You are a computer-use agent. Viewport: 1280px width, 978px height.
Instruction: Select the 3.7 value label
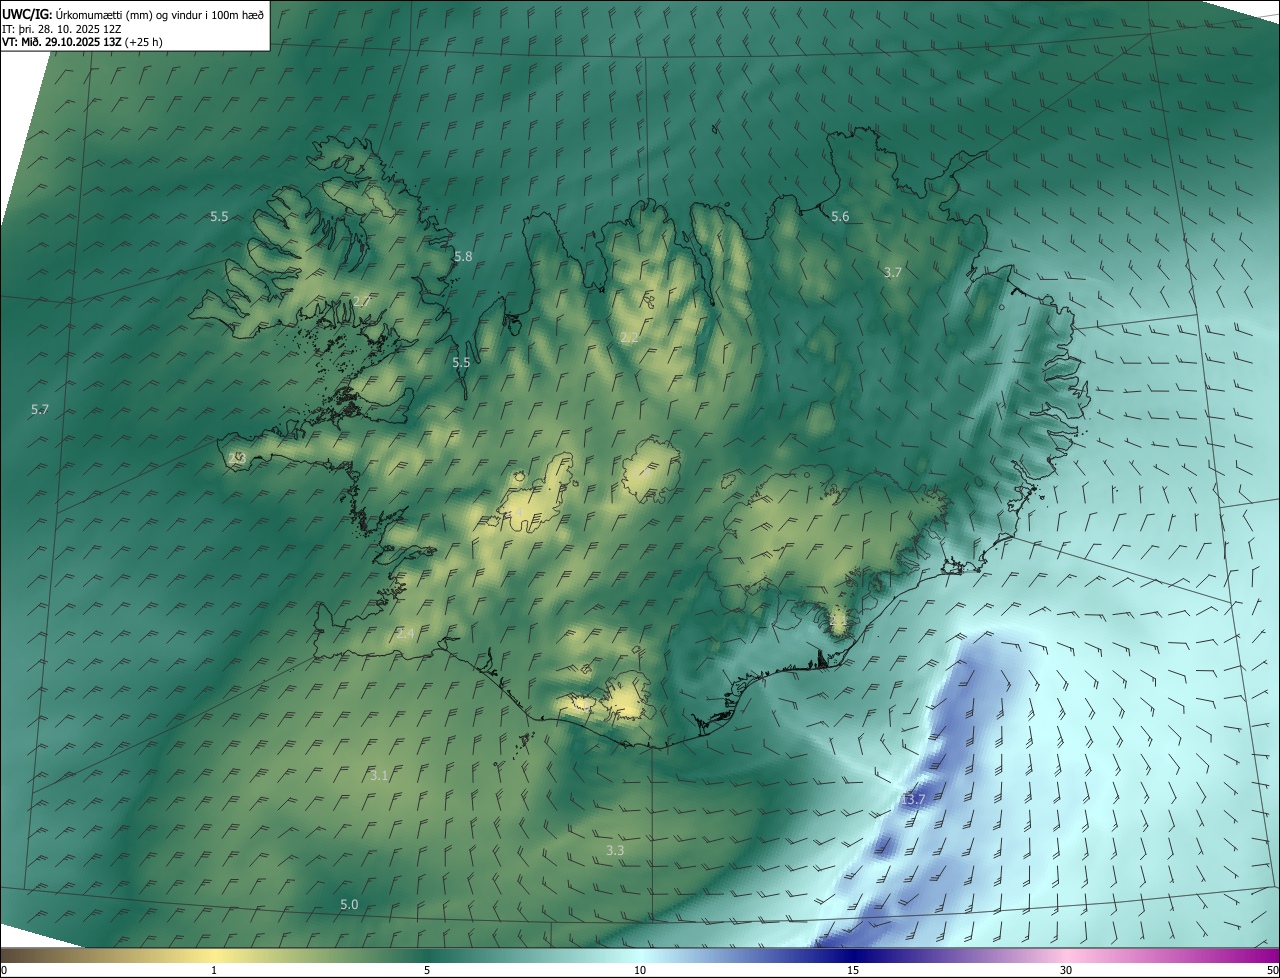893,272
